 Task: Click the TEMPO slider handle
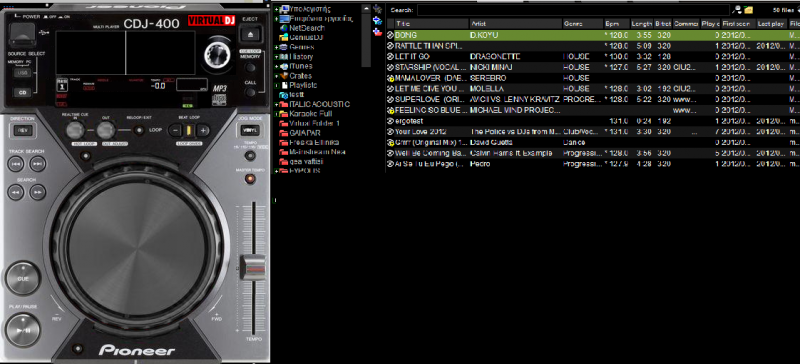point(253,266)
